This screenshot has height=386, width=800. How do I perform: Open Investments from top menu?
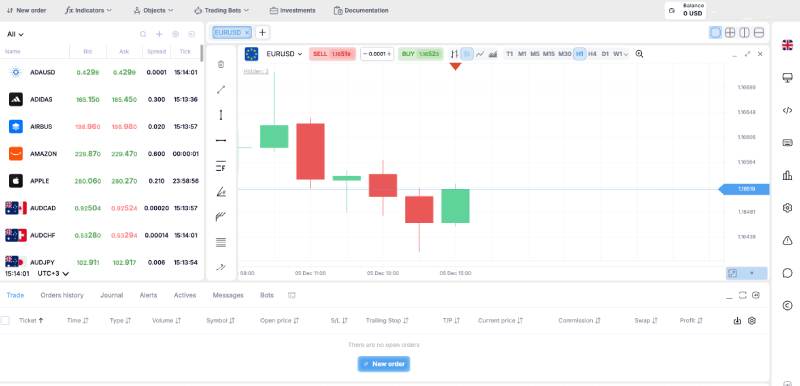tap(292, 10)
